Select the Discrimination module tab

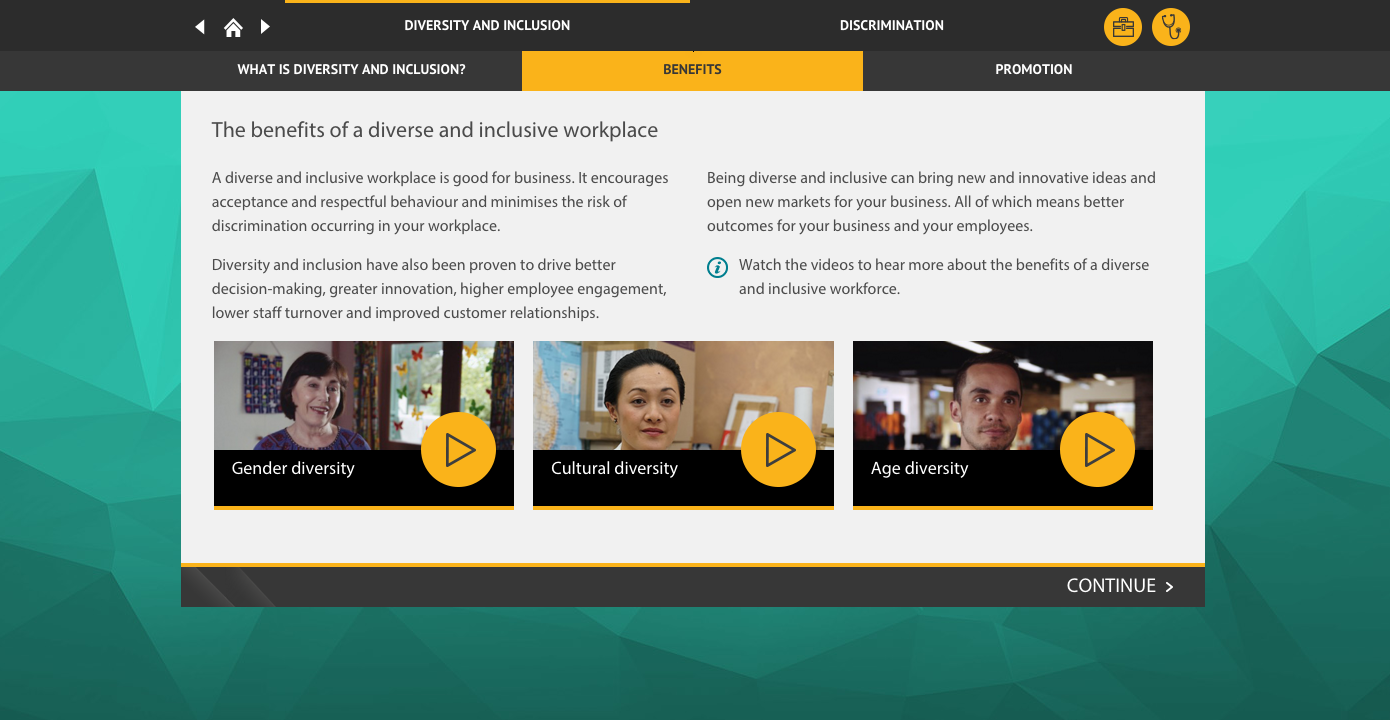tap(892, 26)
